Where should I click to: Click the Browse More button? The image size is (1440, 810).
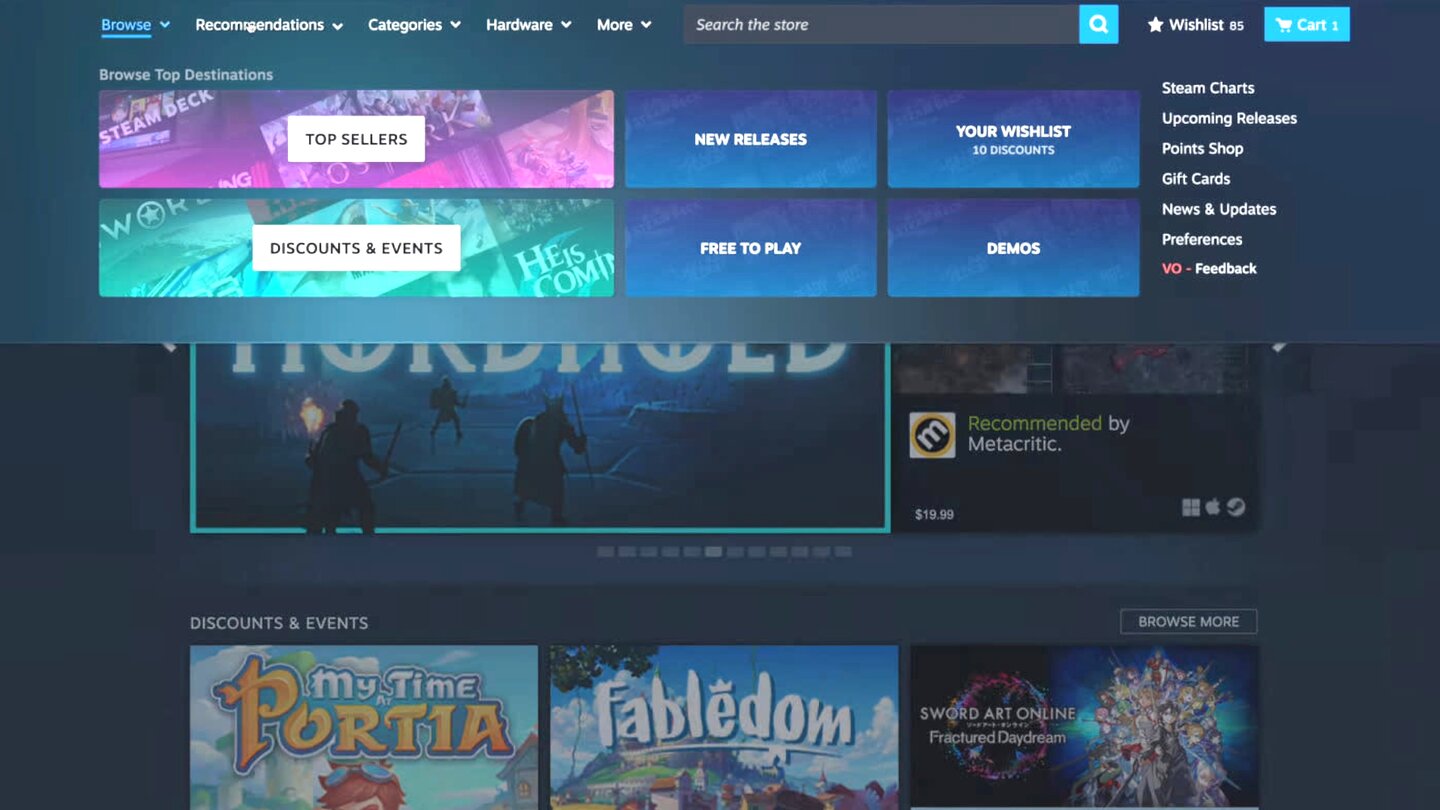[1188, 621]
